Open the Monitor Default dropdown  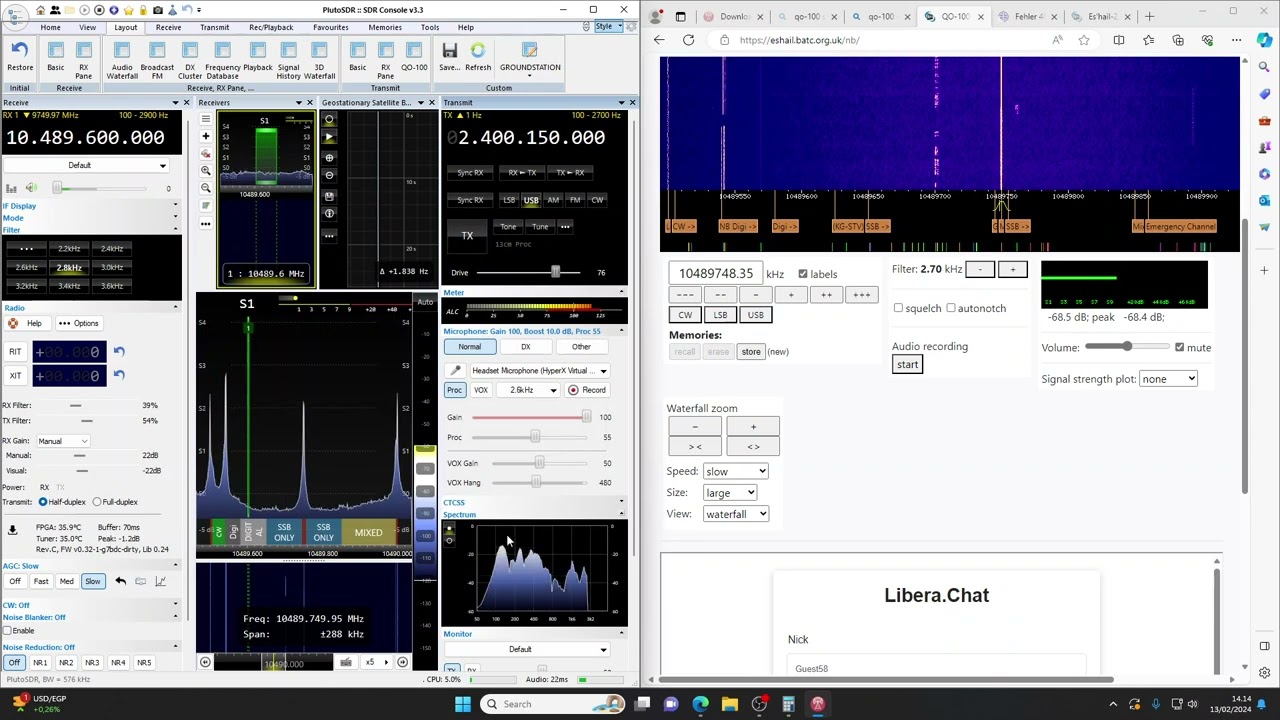pyautogui.click(x=527, y=650)
